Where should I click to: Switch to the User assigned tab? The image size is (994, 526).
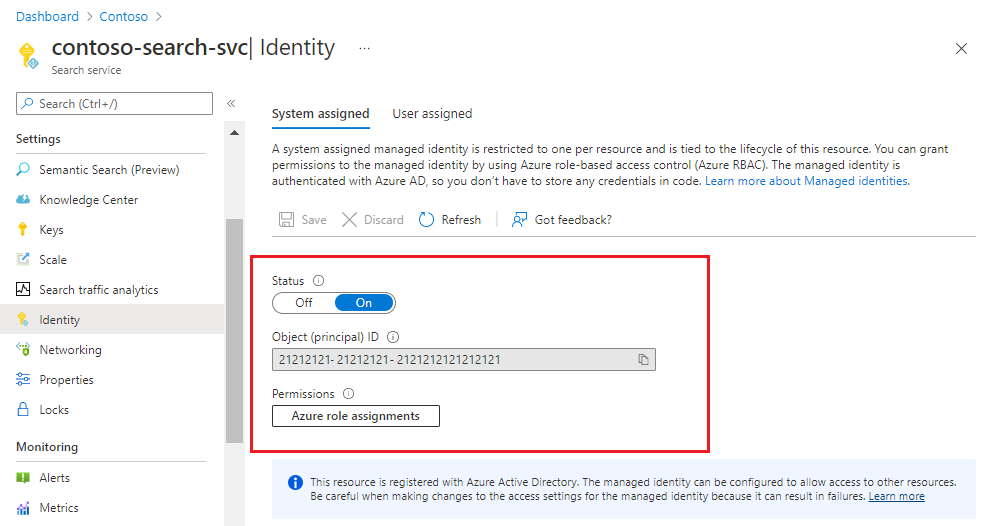432,113
